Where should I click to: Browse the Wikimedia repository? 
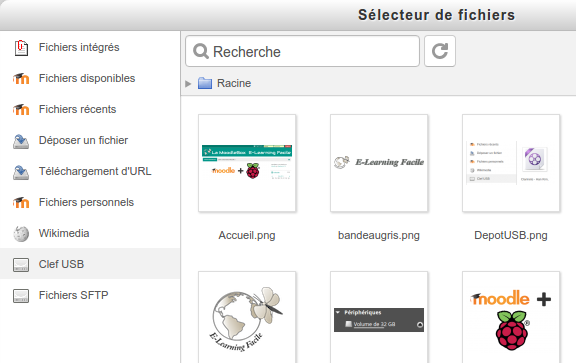pos(90,233)
